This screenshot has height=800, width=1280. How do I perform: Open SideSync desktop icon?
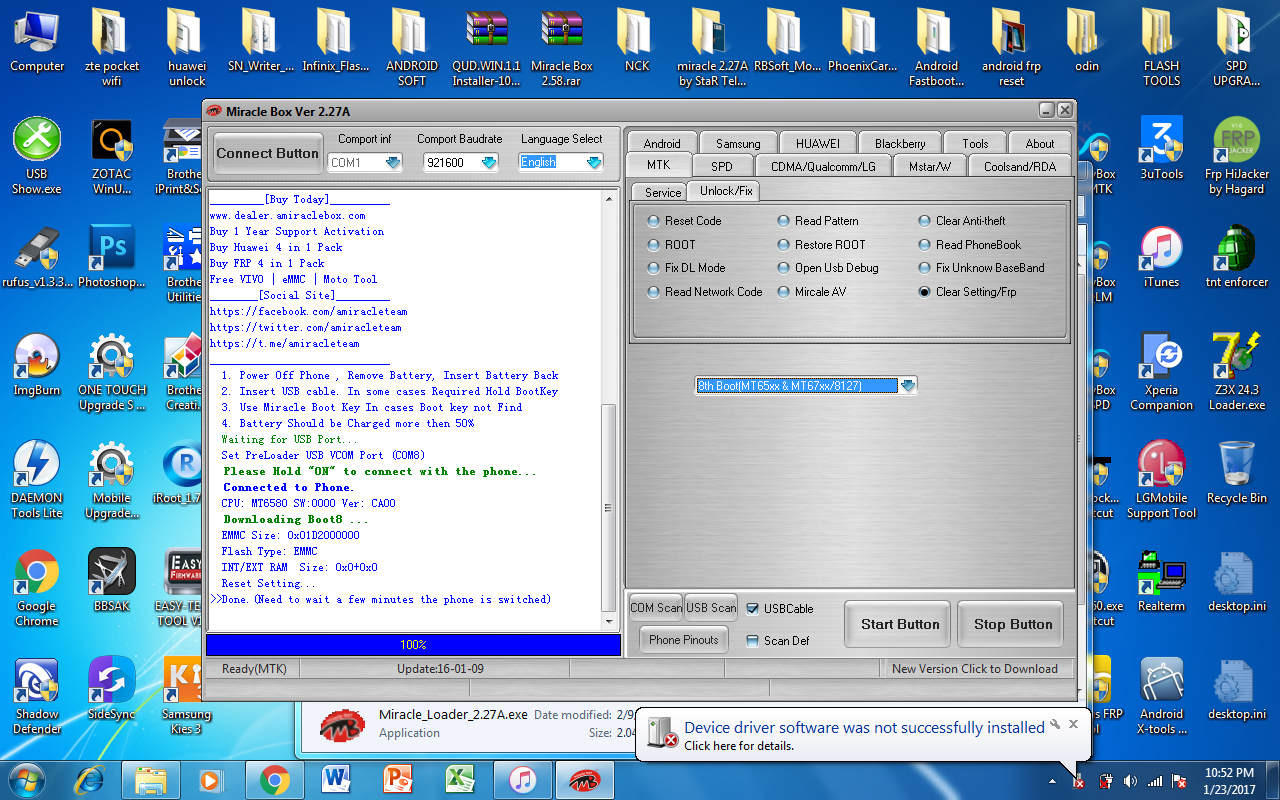click(112, 689)
